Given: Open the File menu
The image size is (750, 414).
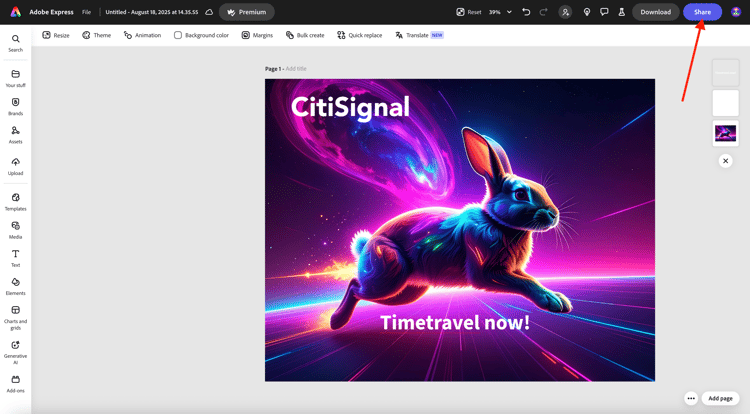Looking at the screenshot, I should 86,12.
